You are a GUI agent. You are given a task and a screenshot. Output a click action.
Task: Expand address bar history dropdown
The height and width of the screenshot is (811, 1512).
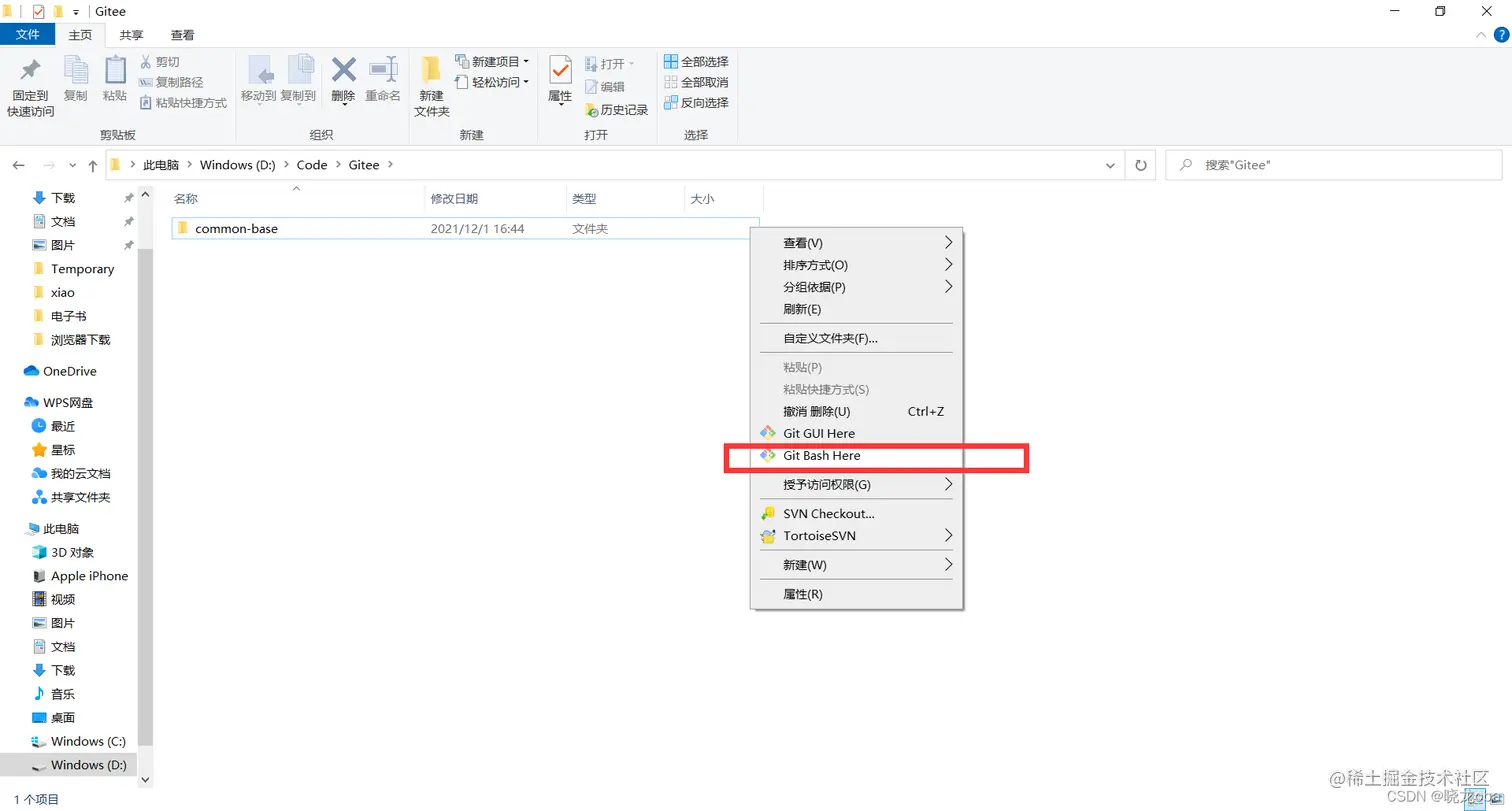click(x=1110, y=165)
